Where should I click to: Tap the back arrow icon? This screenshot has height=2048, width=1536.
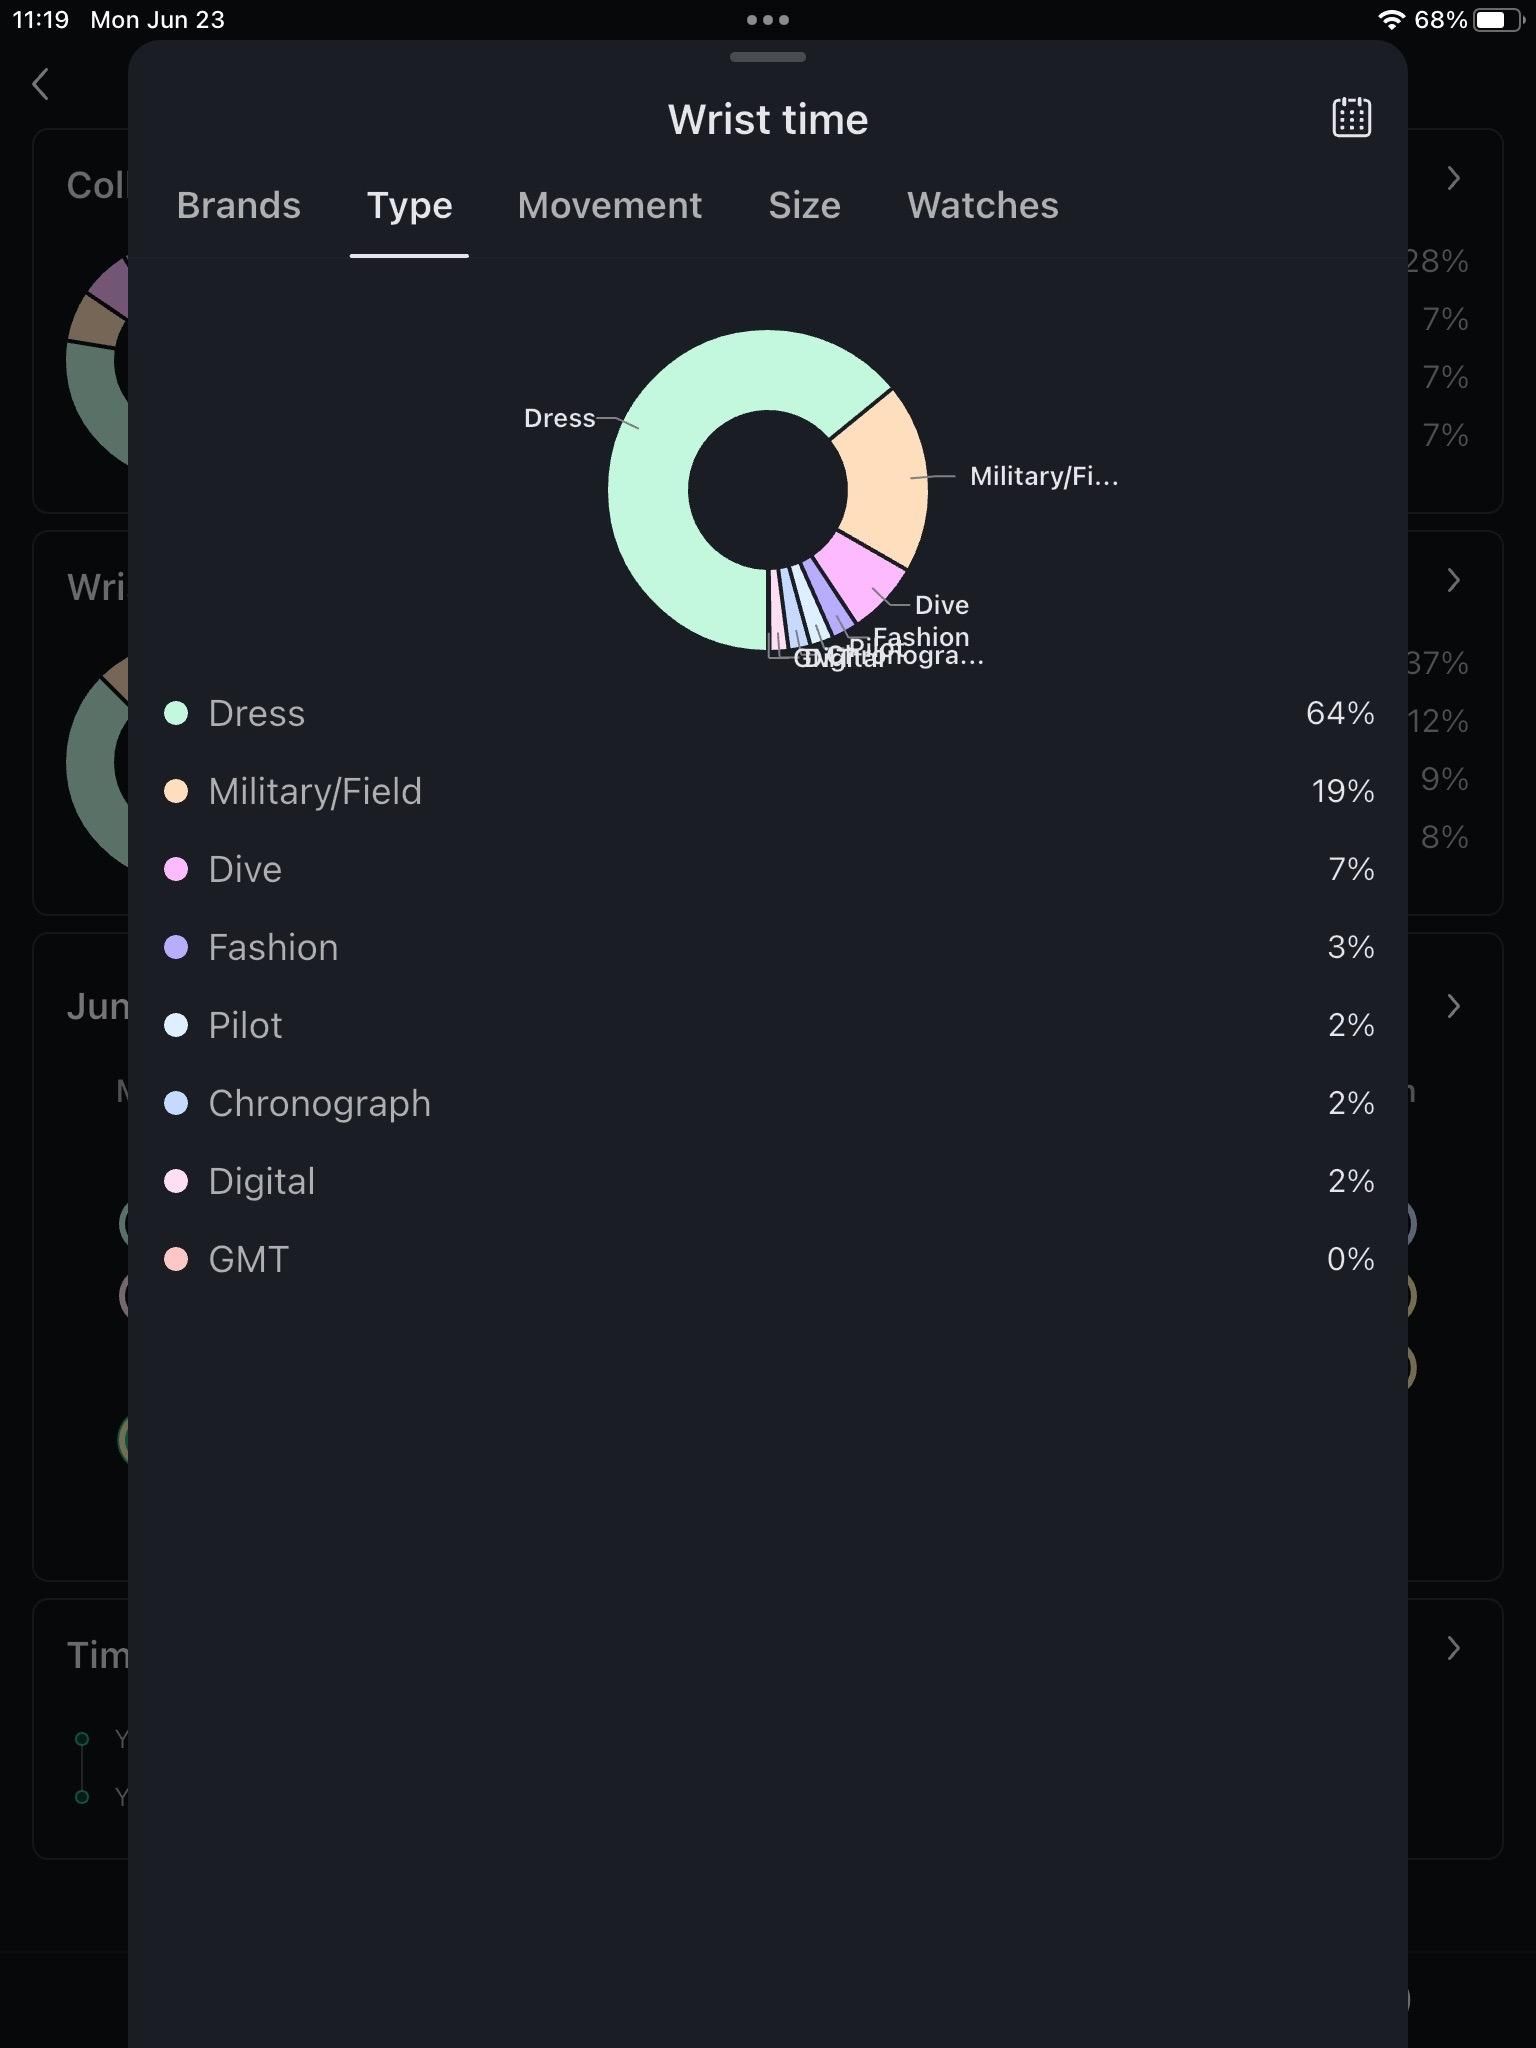point(41,85)
